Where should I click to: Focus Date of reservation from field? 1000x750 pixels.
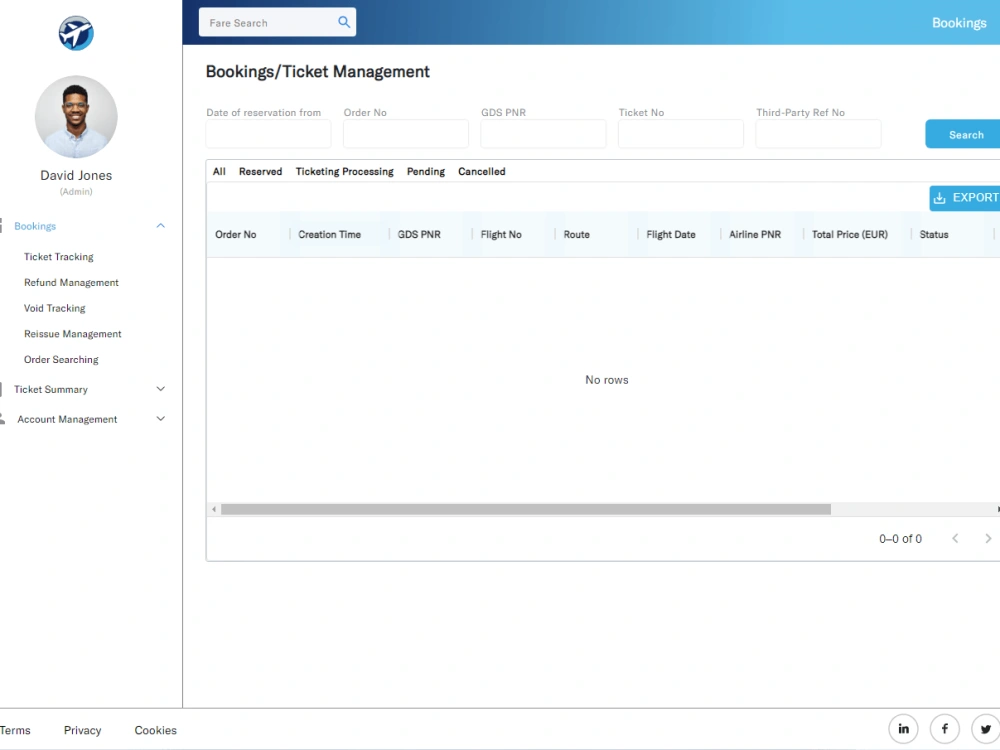[x=268, y=134]
